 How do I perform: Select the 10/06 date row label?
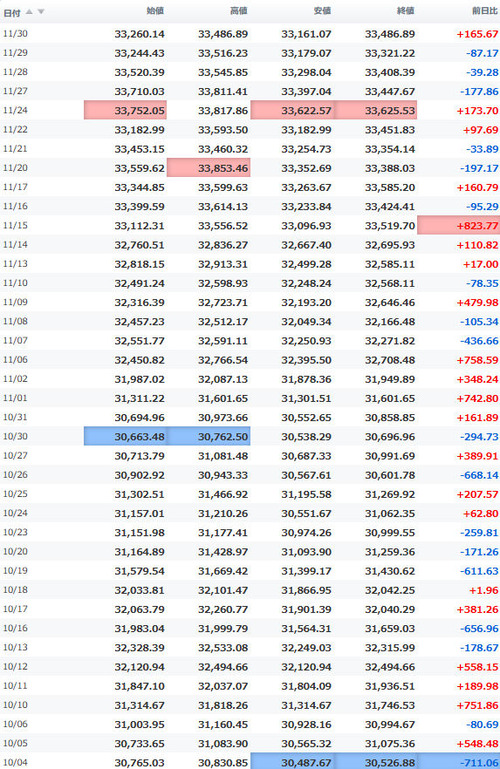15,724
